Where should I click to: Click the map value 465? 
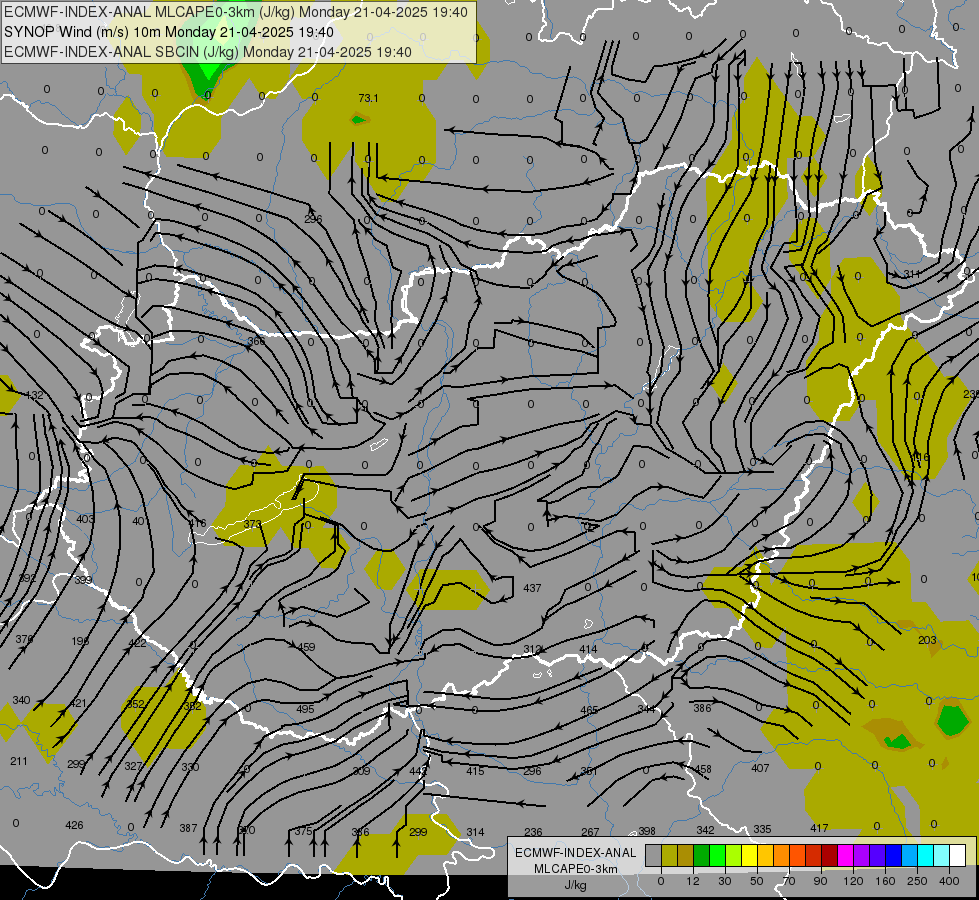[x=589, y=710]
